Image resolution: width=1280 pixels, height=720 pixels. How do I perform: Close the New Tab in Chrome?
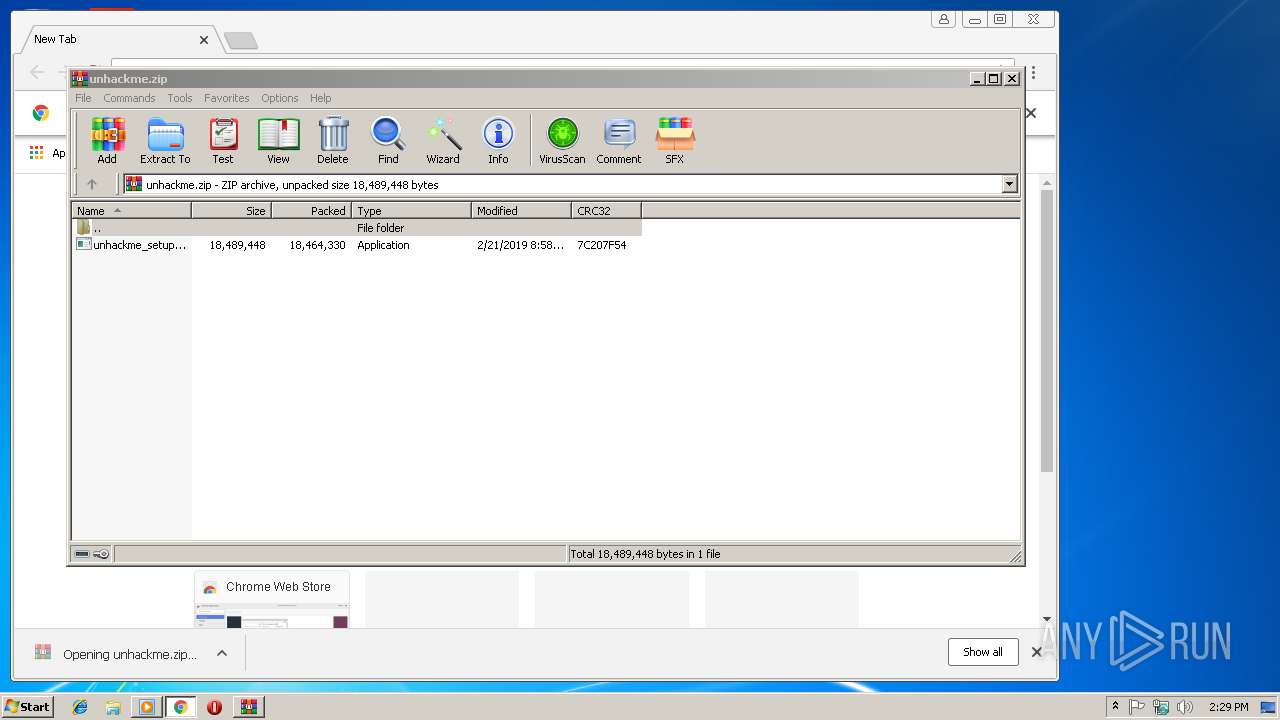(x=204, y=40)
